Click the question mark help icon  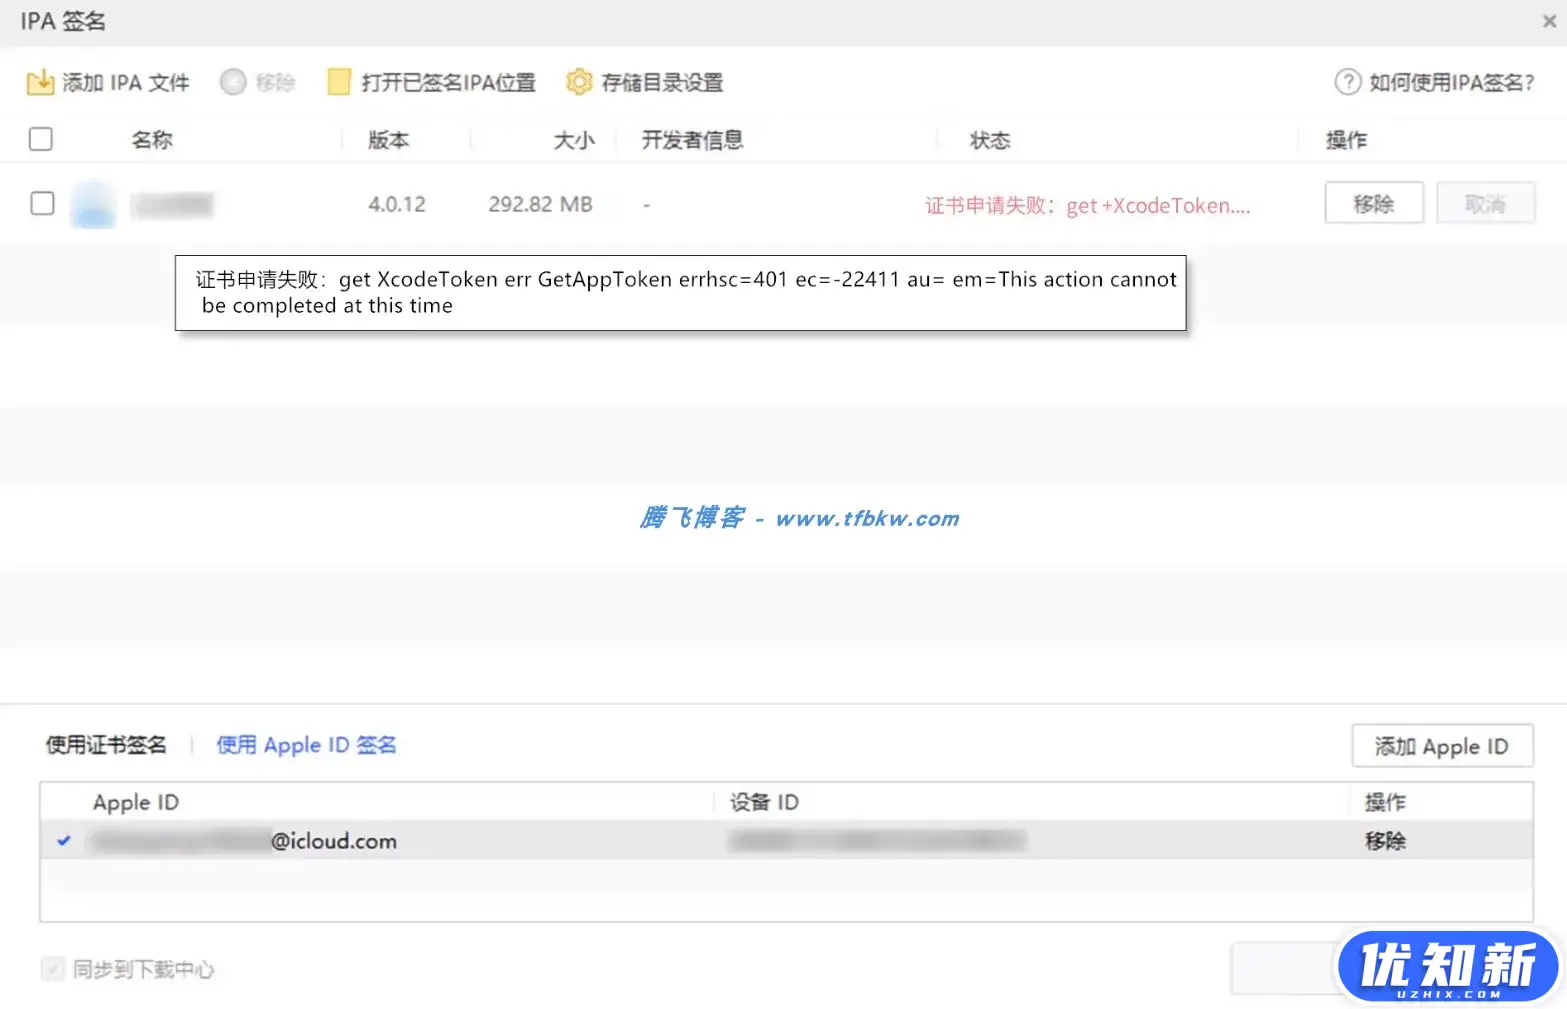[1347, 82]
